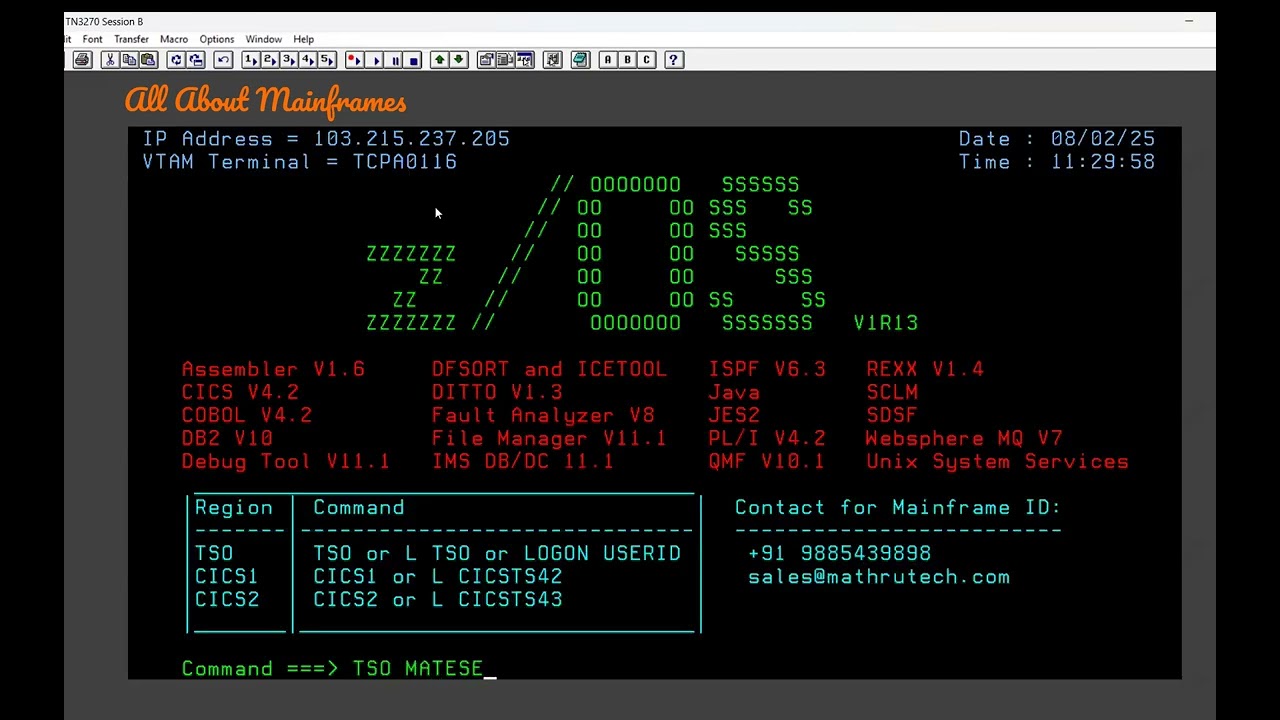Screen dimensions: 1280x720
Task: Minimize the TN3270 Session B window
Action: click(1189, 21)
